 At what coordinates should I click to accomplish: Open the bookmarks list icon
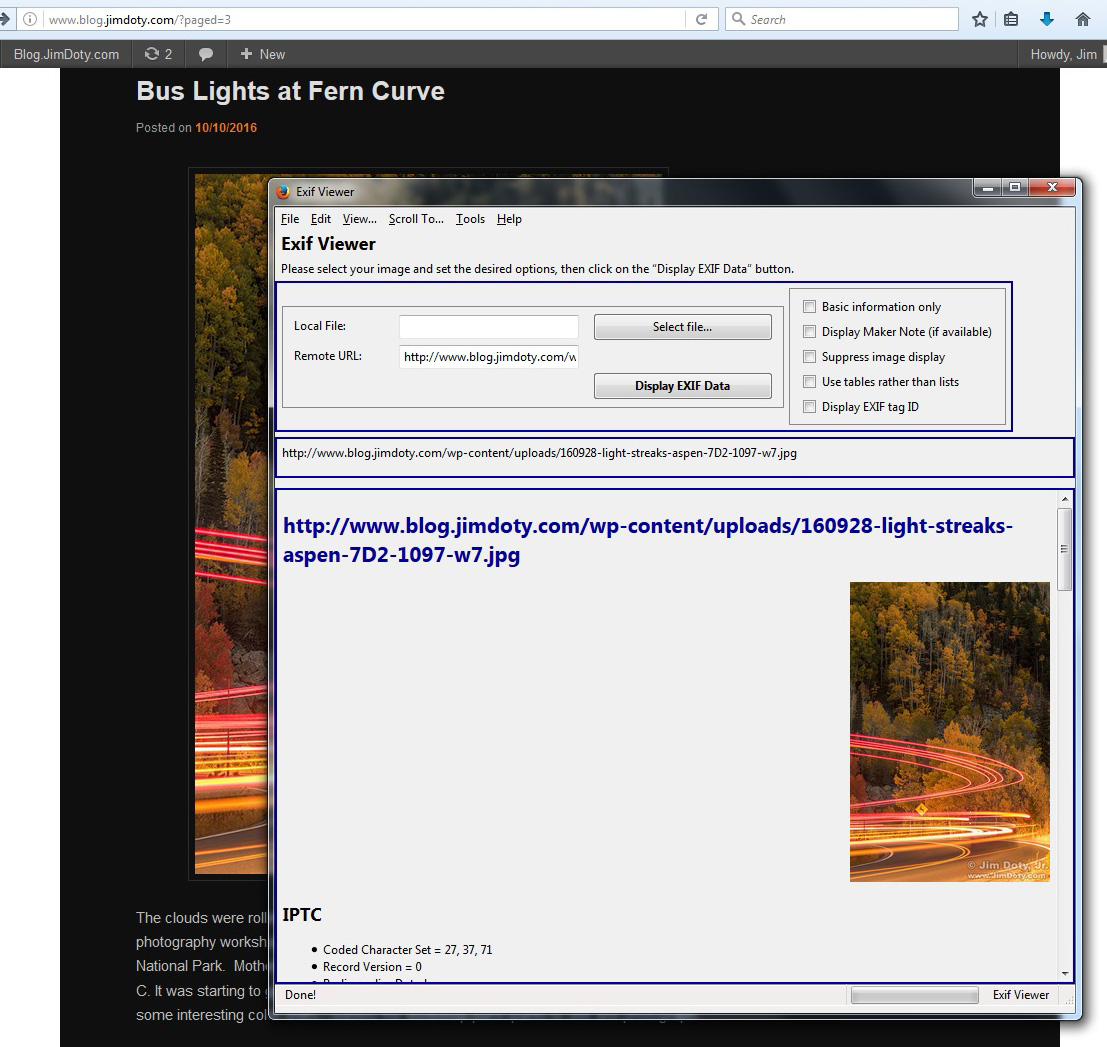(x=1011, y=19)
